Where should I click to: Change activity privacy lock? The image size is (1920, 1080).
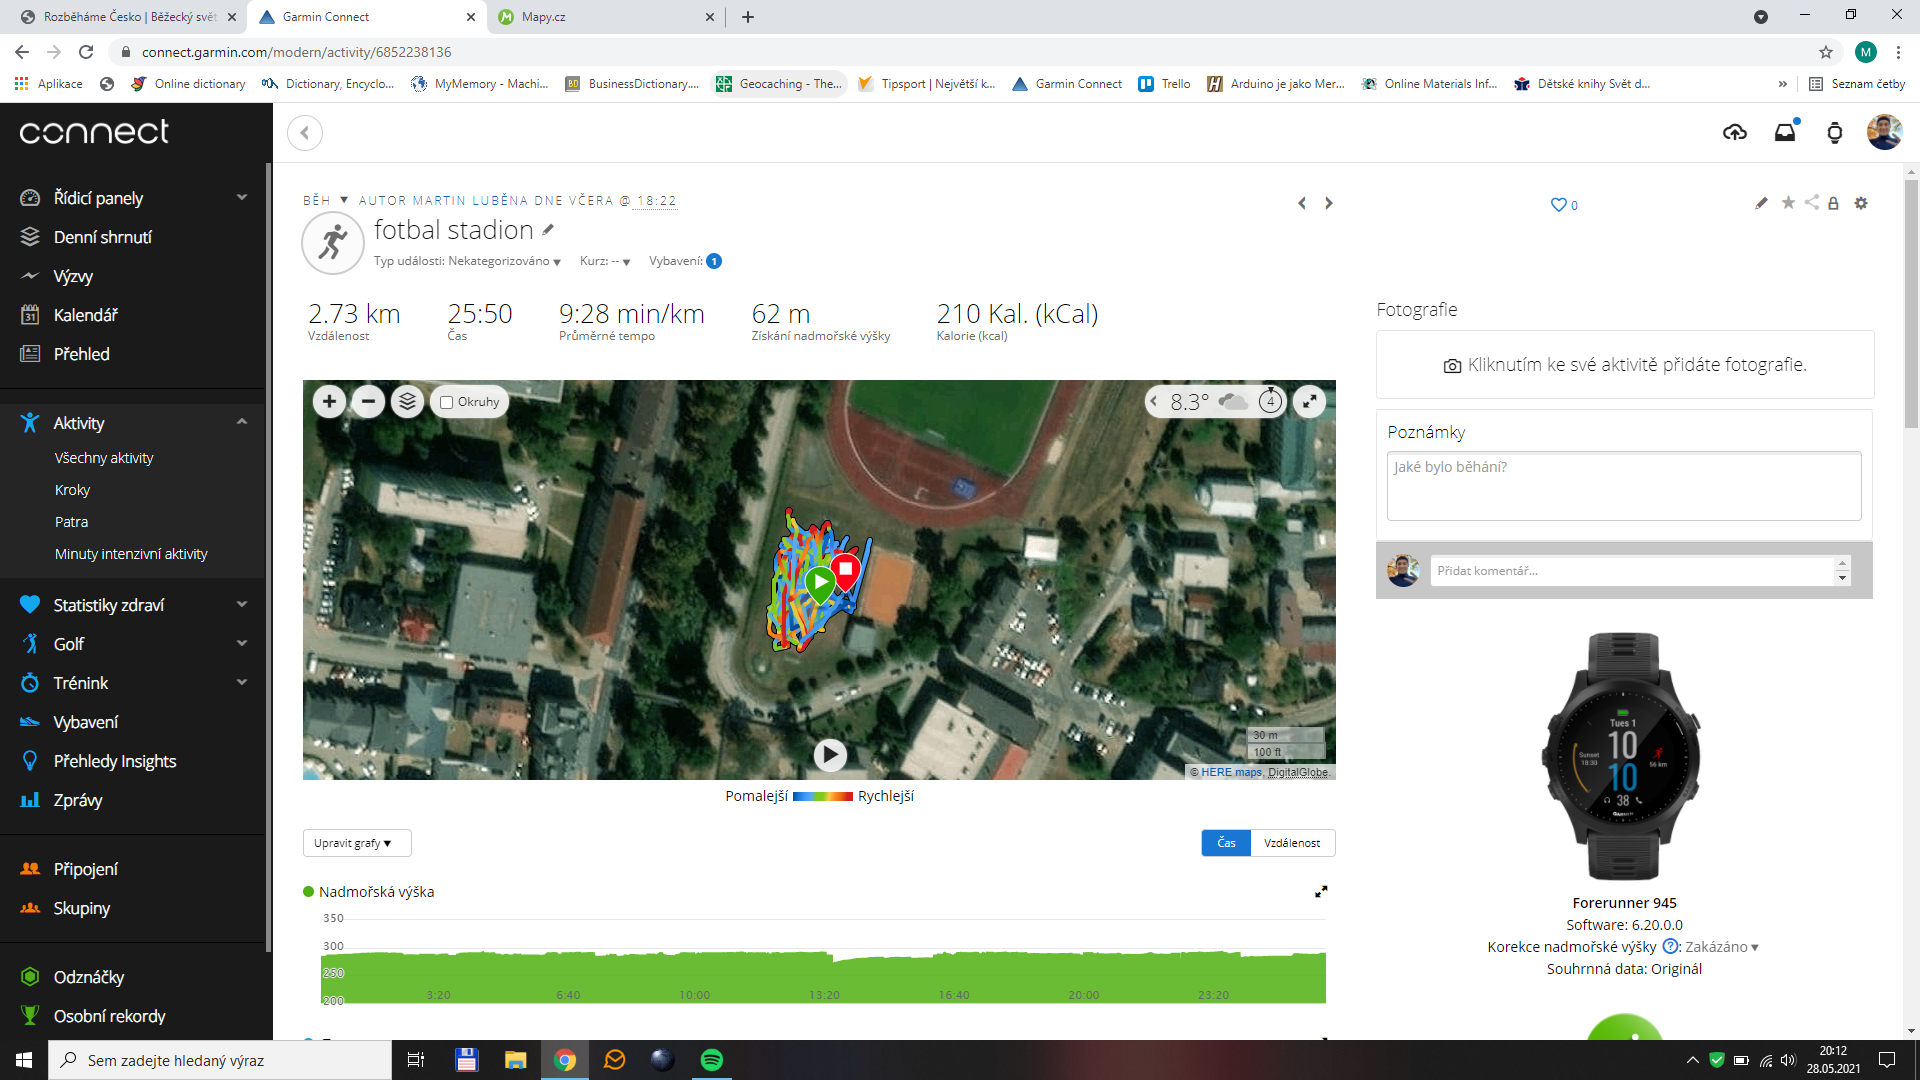point(1833,203)
